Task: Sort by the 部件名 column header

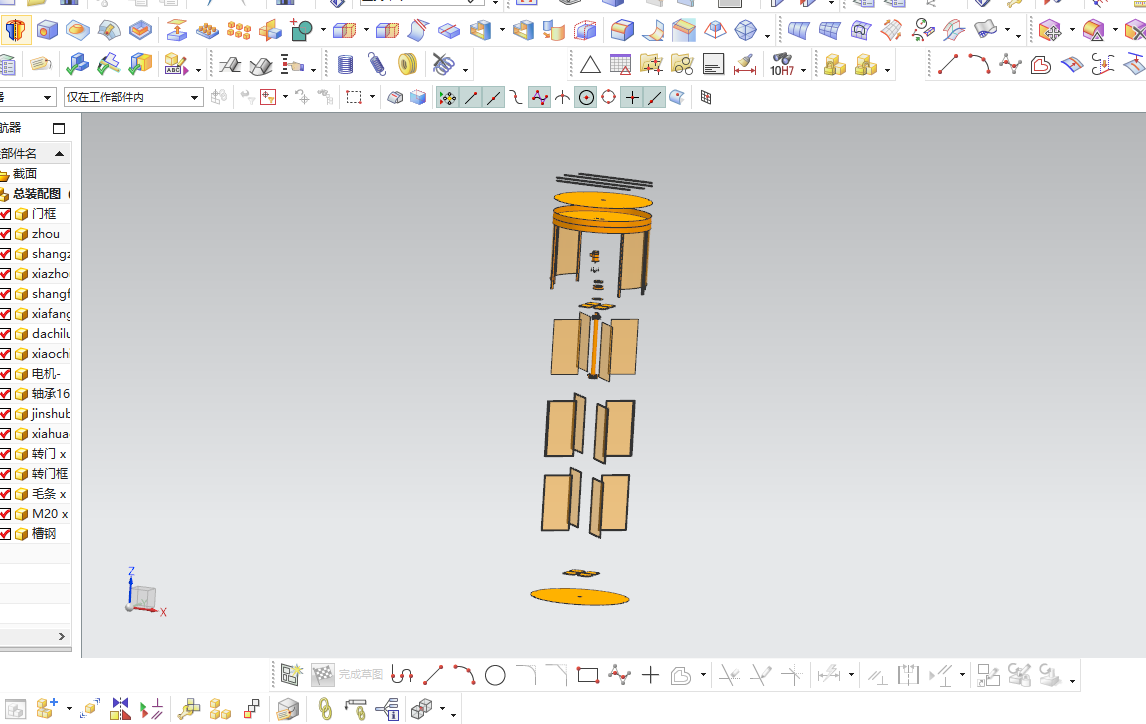Action: coord(35,153)
